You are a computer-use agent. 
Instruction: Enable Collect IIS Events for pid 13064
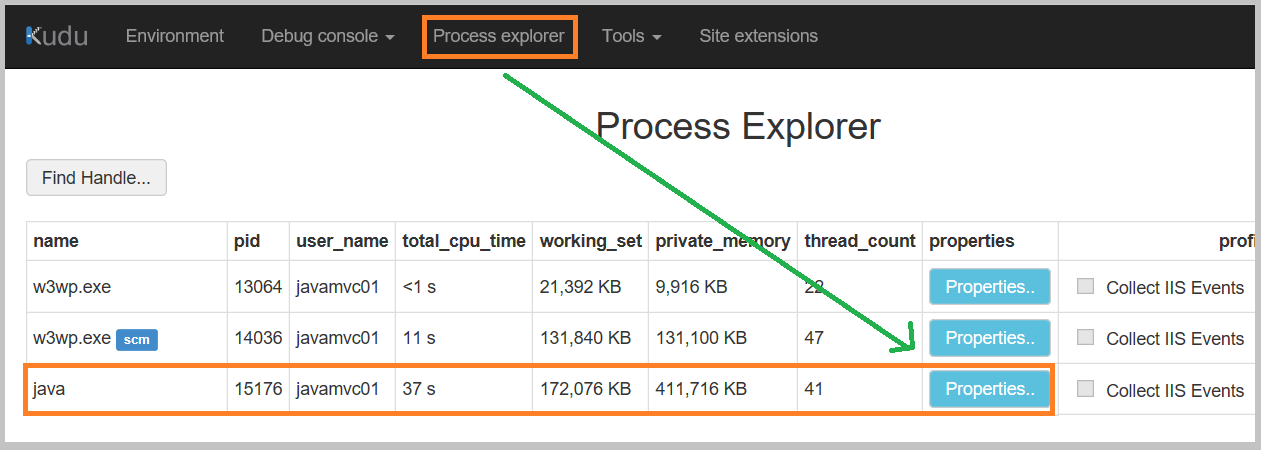(x=1085, y=287)
